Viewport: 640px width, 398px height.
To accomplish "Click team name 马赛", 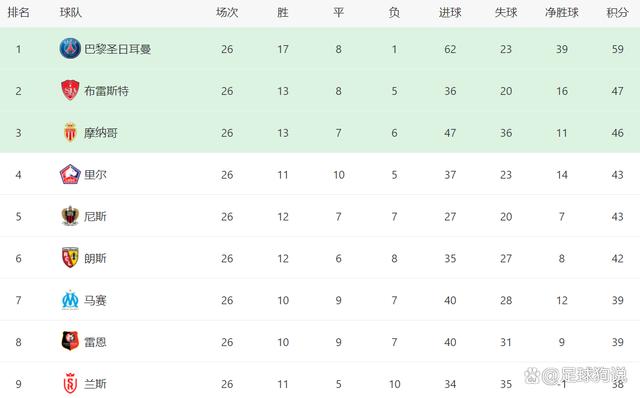I will [95, 300].
